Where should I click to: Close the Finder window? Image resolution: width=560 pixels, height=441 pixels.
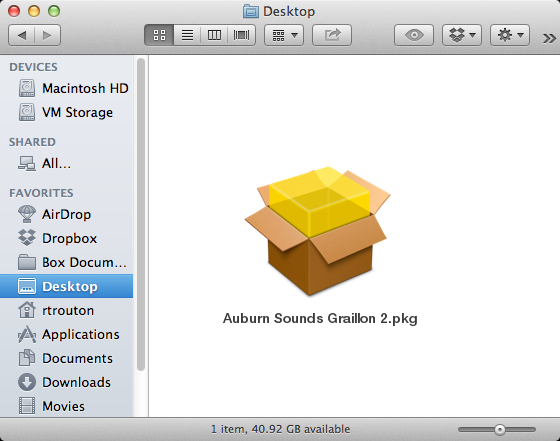14,11
